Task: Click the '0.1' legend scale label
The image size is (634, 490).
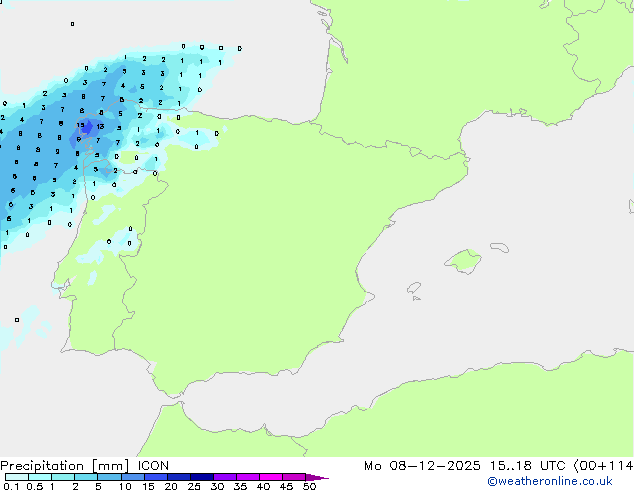Action: click(11, 486)
